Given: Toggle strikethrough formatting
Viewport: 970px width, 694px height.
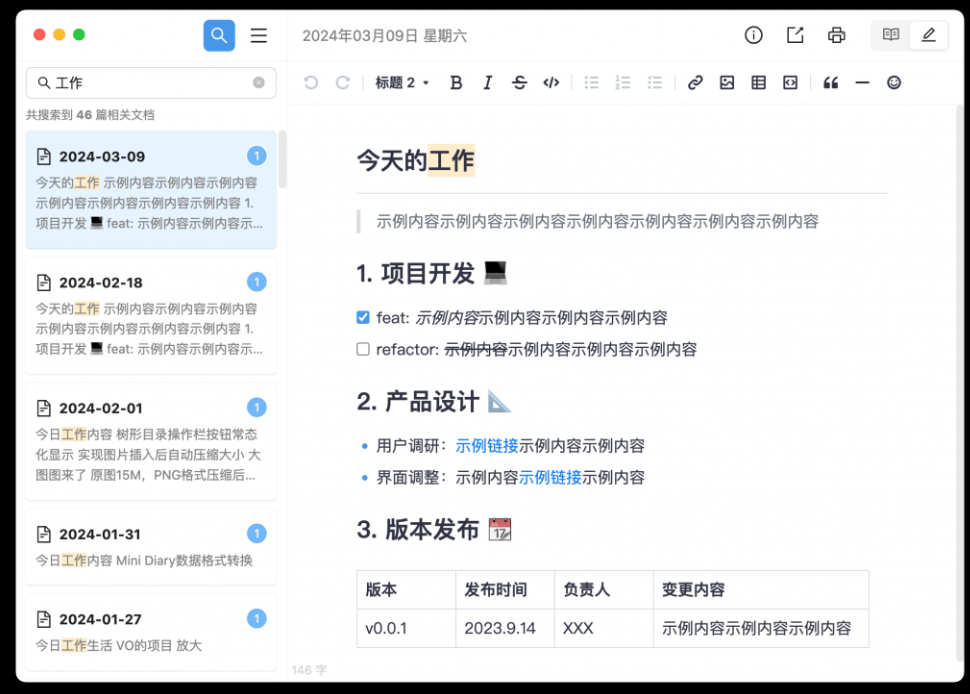Looking at the screenshot, I should click(519, 82).
